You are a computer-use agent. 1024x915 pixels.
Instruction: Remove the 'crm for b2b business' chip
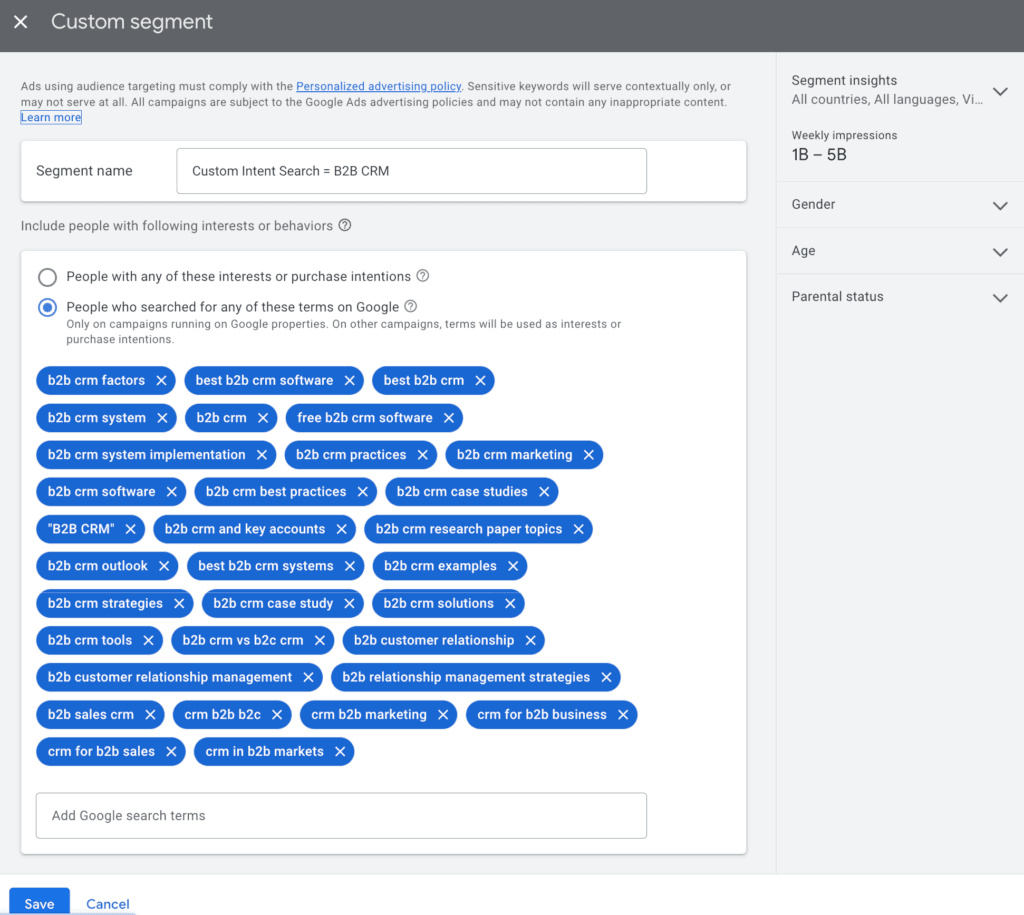[x=623, y=714]
